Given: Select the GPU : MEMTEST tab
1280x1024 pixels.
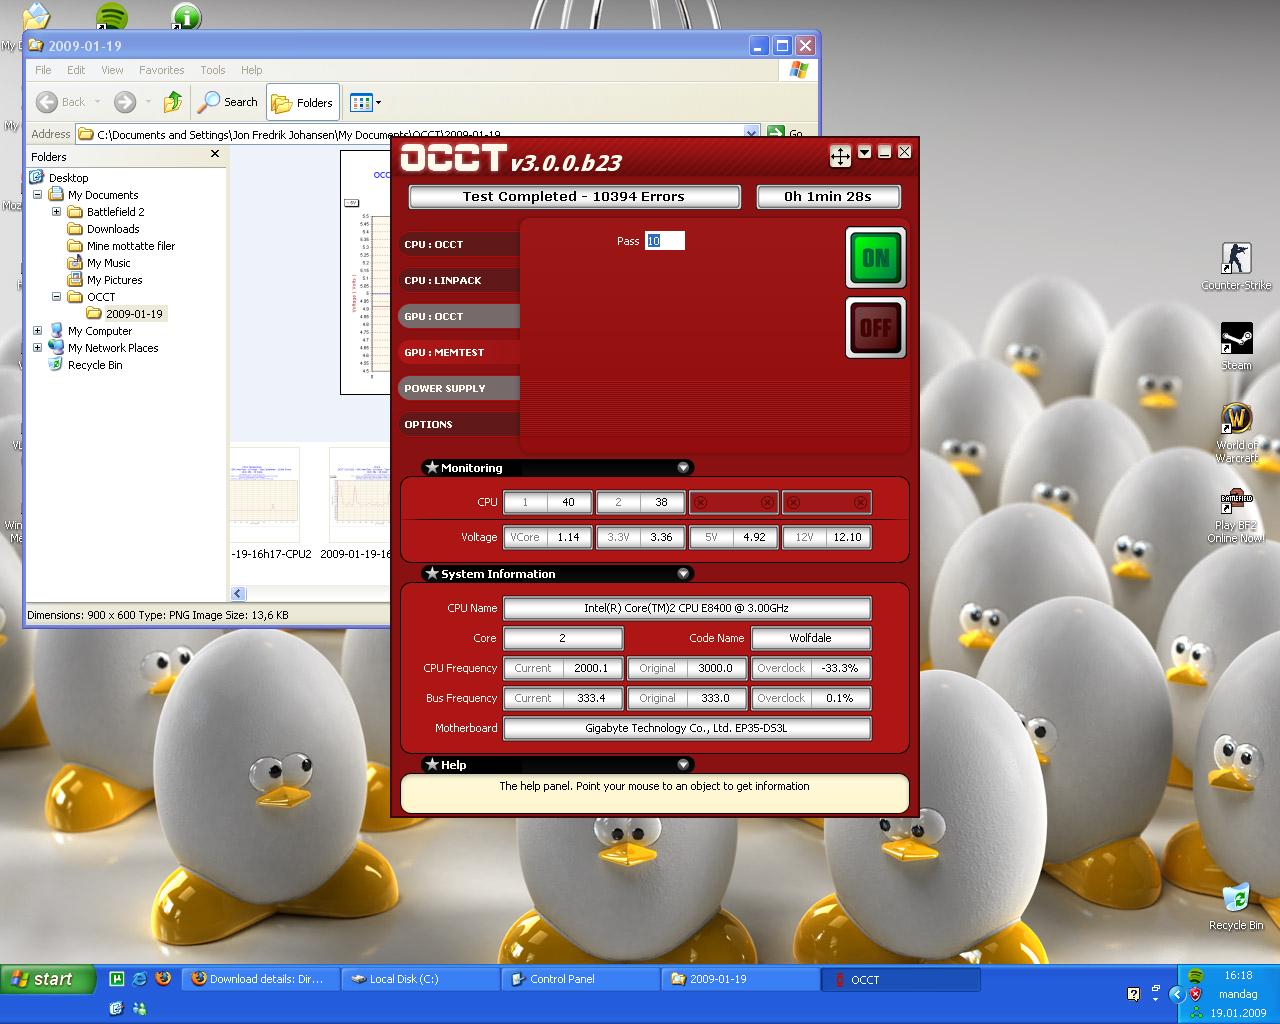Looking at the screenshot, I should point(460,352).
